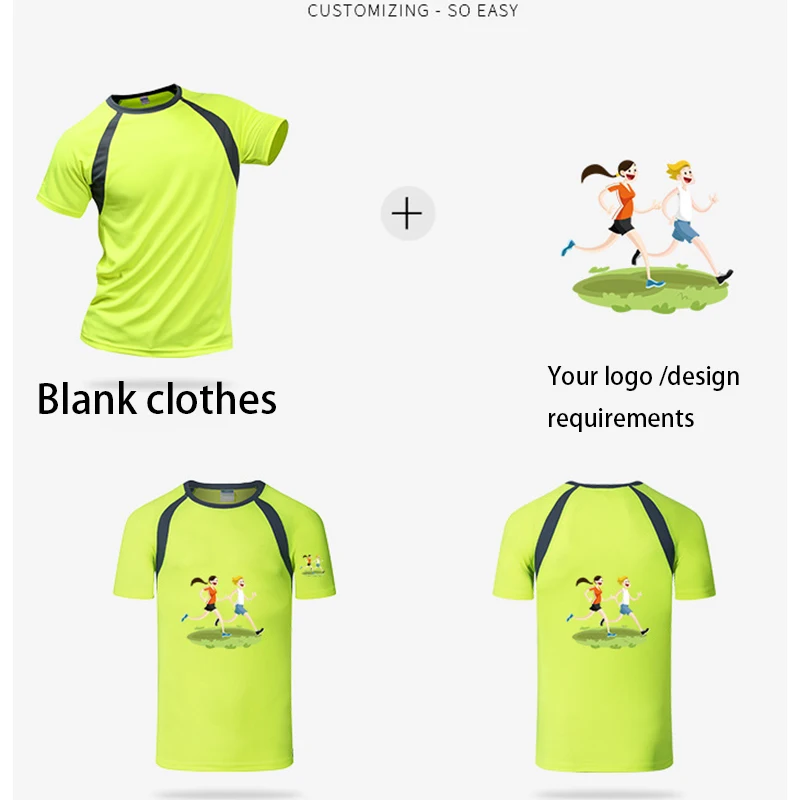Click the small sleeve logo print
This screenshot has width=800, height=800.
(x=312, y=565)
